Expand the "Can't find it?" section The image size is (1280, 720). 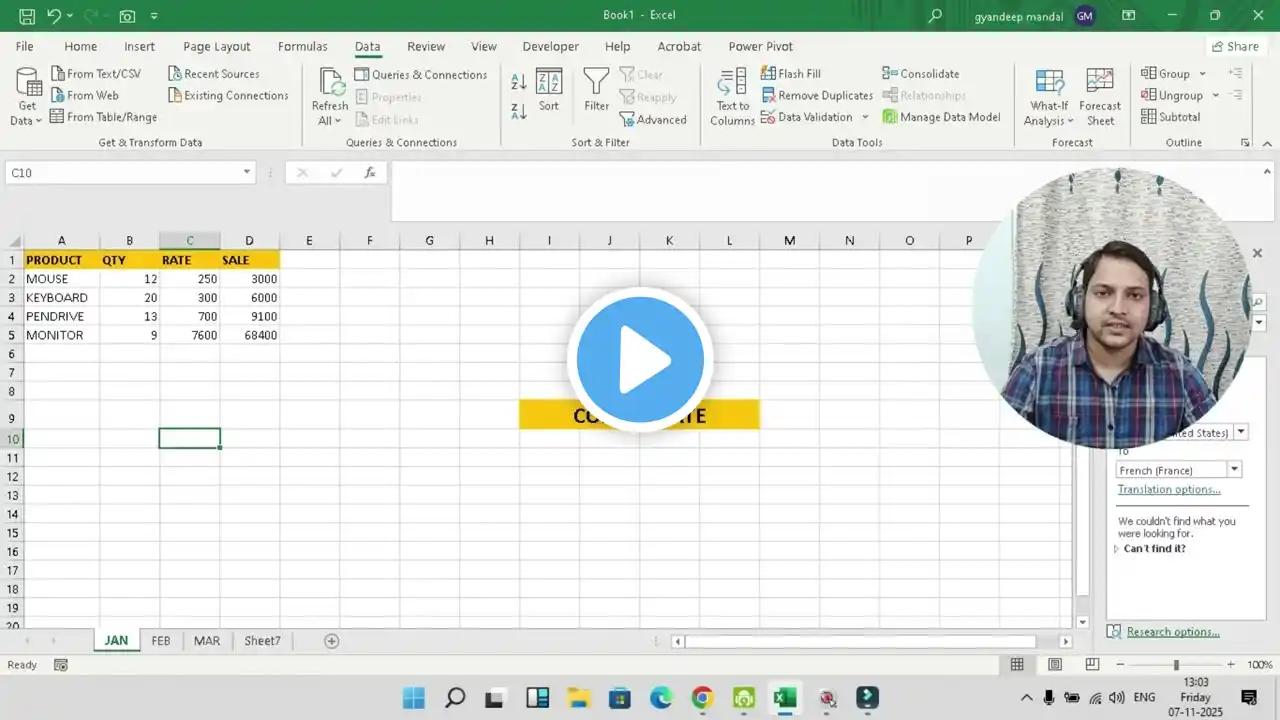pos(1150,549)
